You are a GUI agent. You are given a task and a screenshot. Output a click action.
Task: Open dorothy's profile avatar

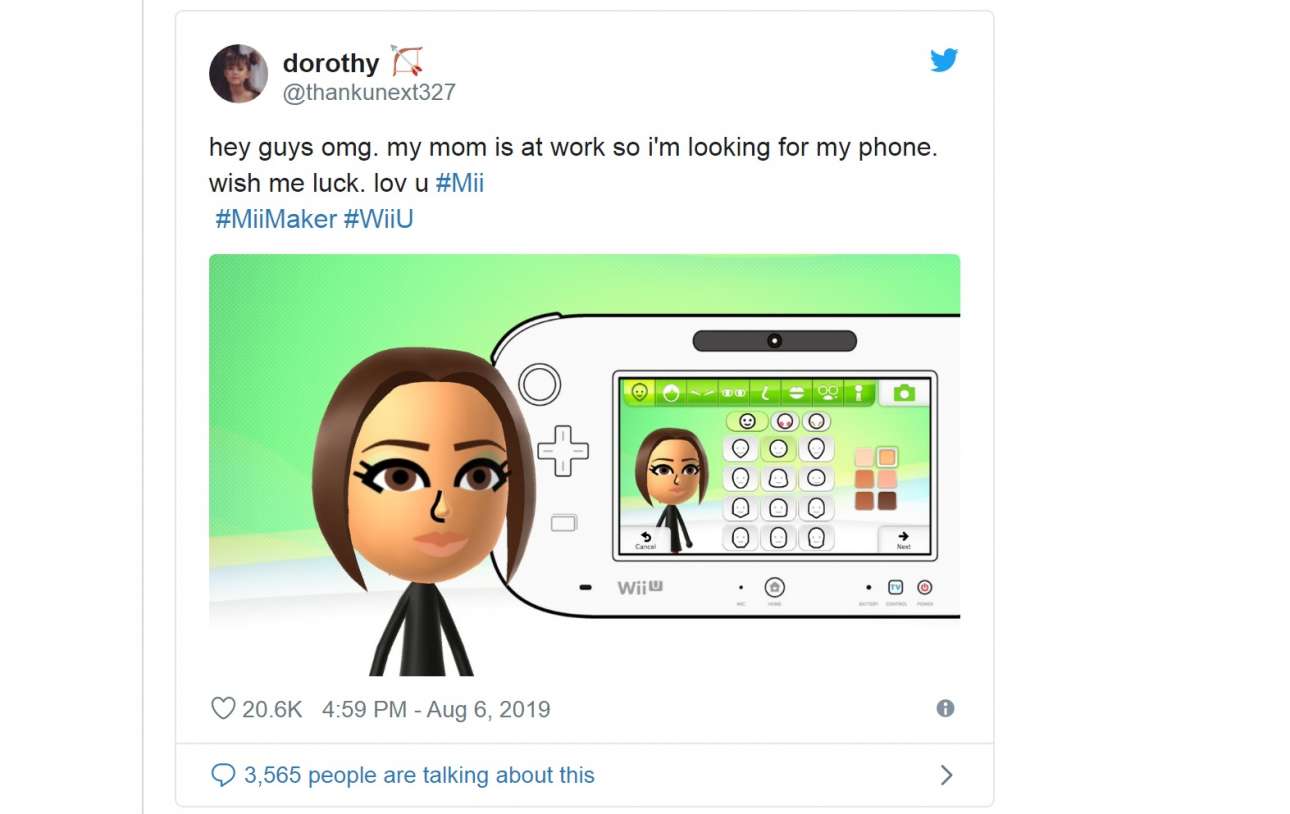(238, 73)
